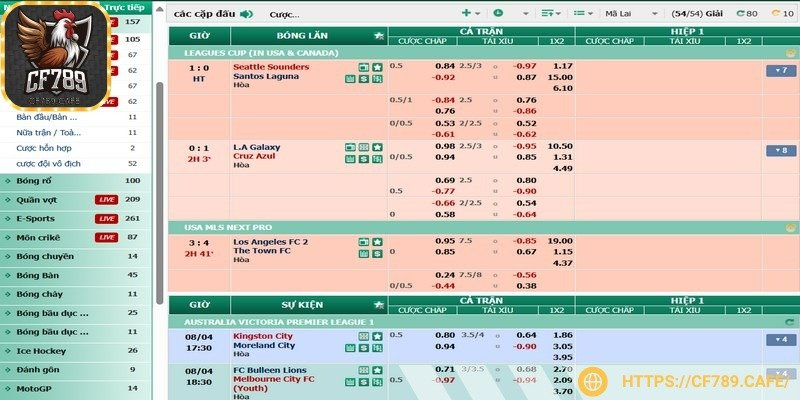Click the pitch view icon beside L.A Galaxy

[364, 147]
